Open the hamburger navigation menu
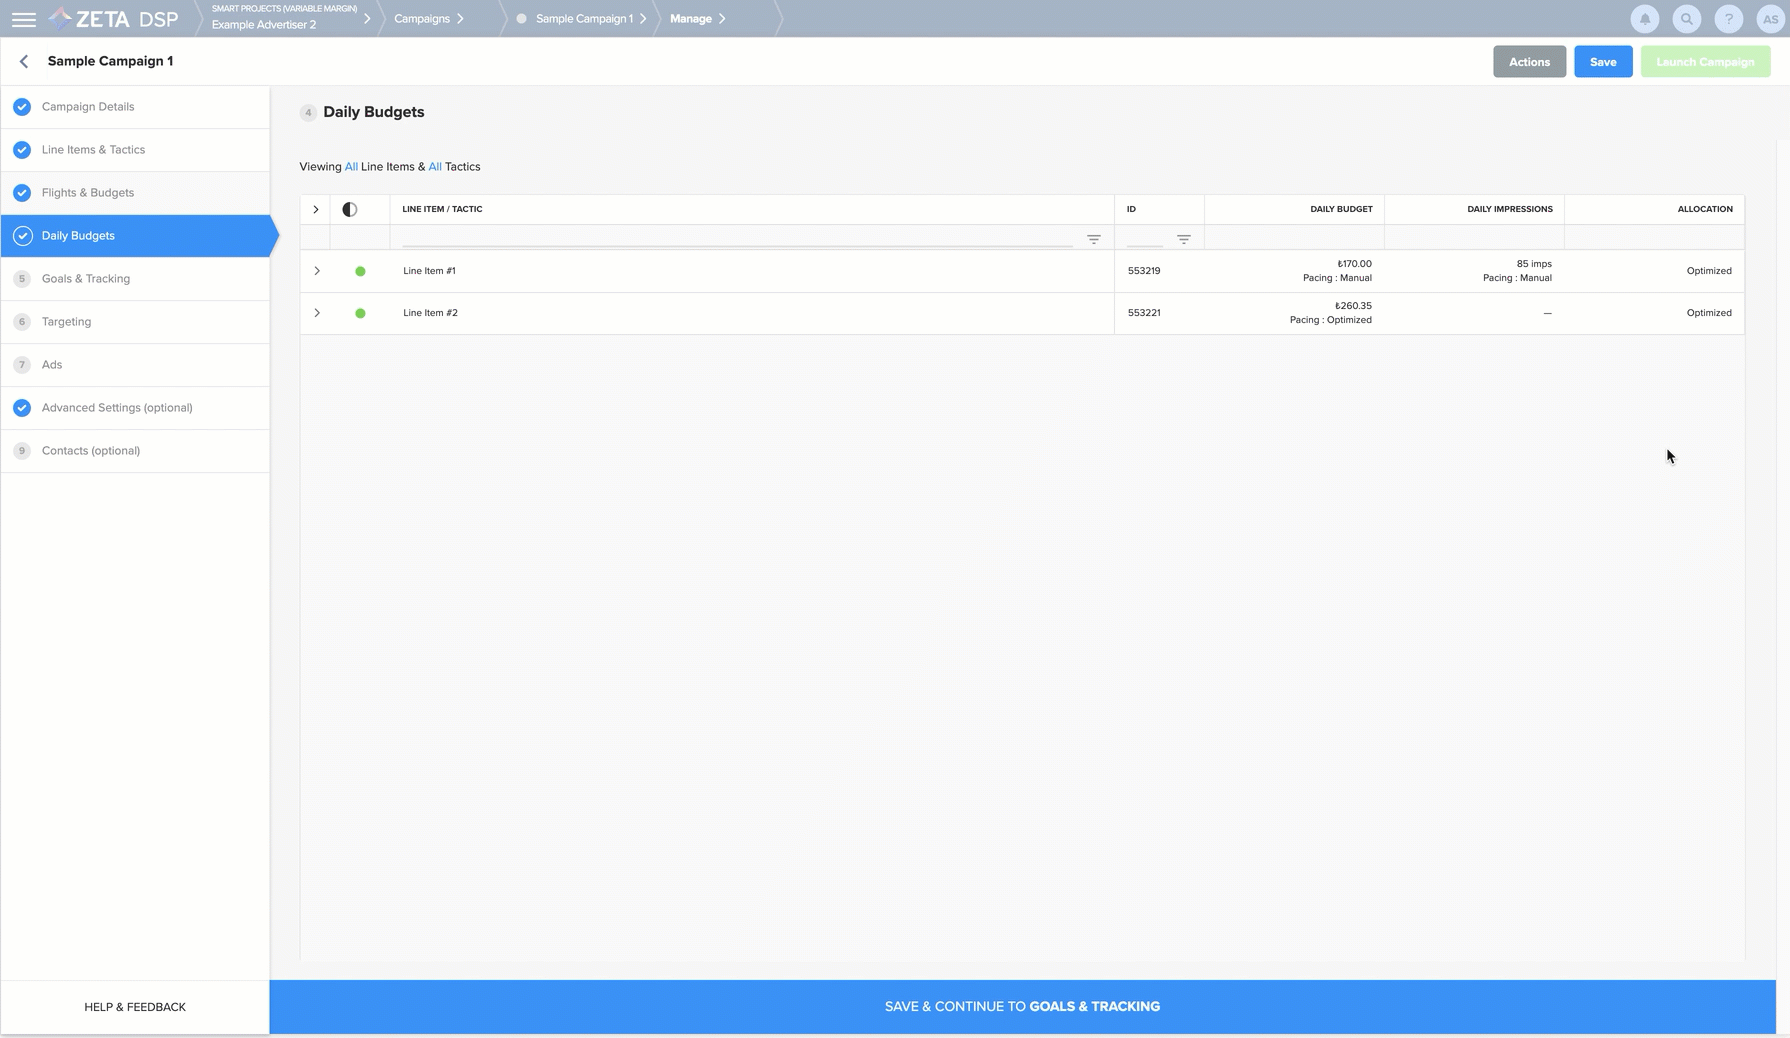This screenshot has width=1790, height=1038. pyautogui.click(x=23, y=19)
